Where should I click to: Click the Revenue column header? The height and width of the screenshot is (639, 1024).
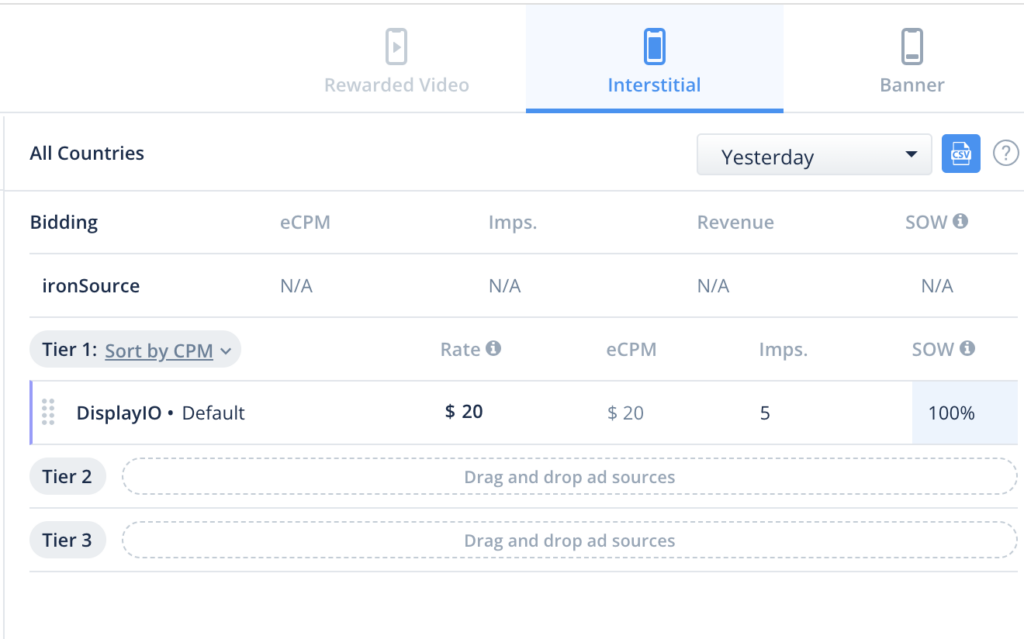735,222
